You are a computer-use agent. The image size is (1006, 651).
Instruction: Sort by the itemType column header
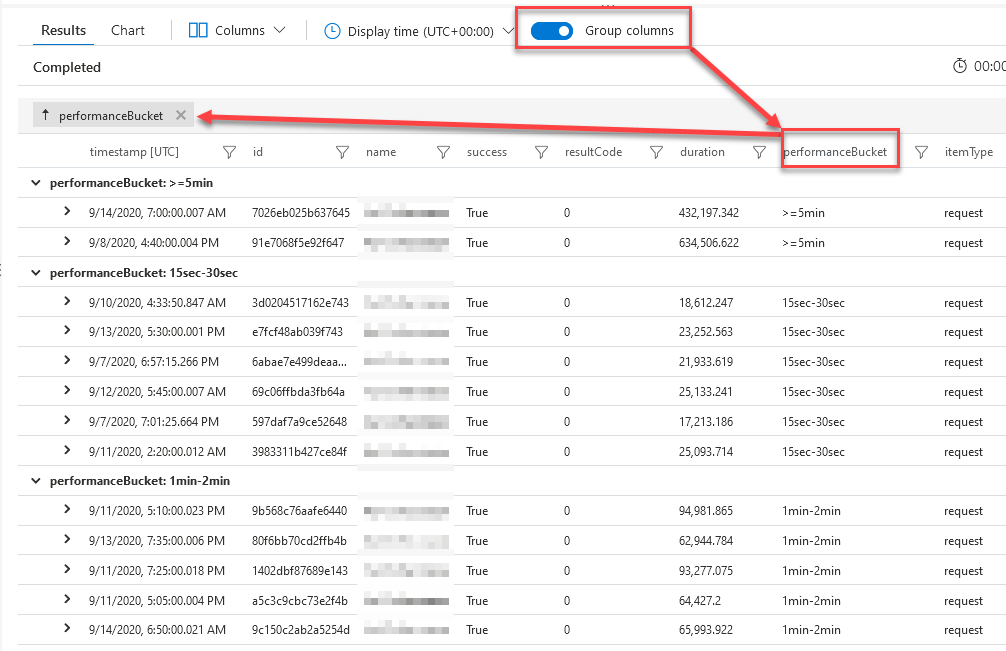[x=968, y=152]
